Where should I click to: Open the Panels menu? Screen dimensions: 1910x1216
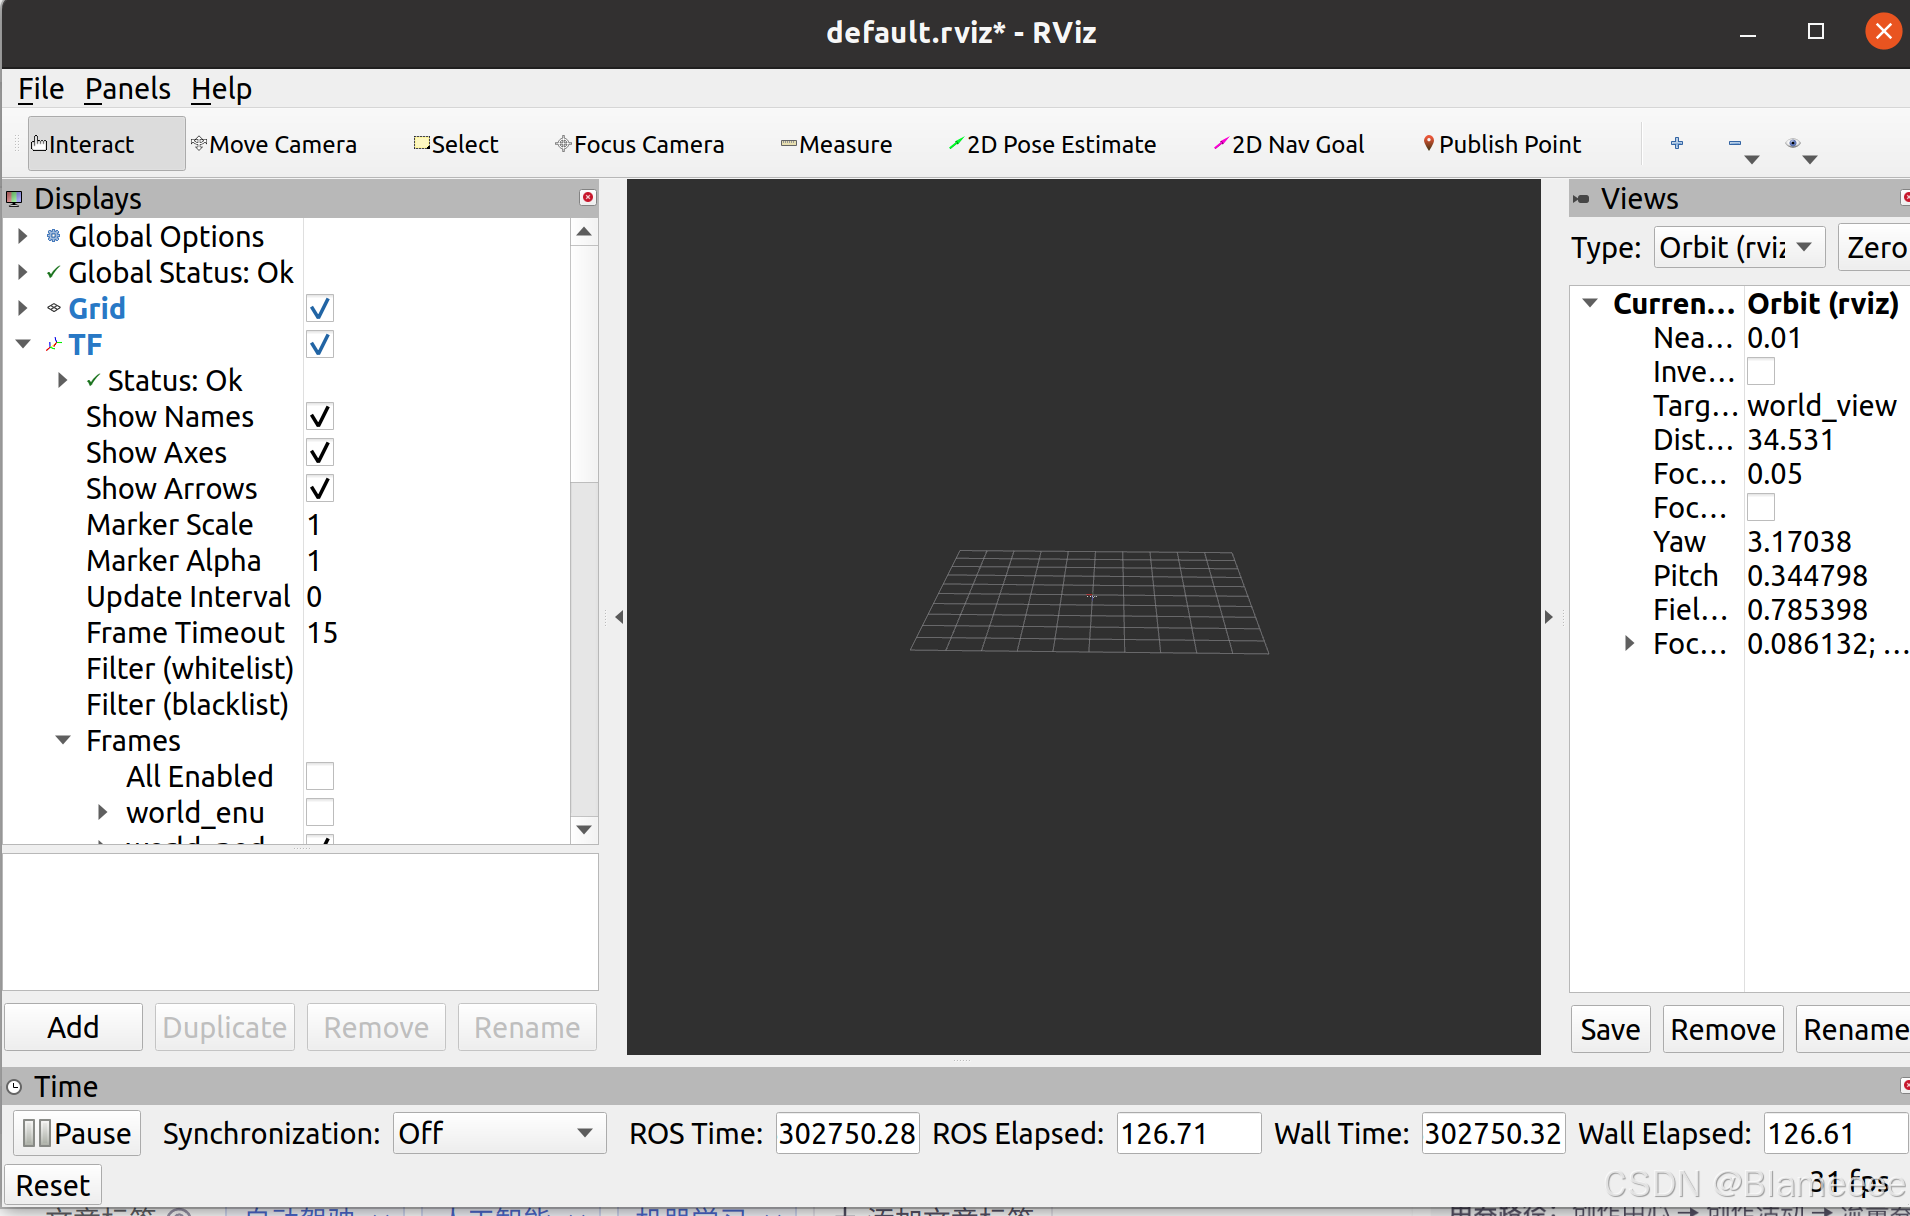(127, 88)
